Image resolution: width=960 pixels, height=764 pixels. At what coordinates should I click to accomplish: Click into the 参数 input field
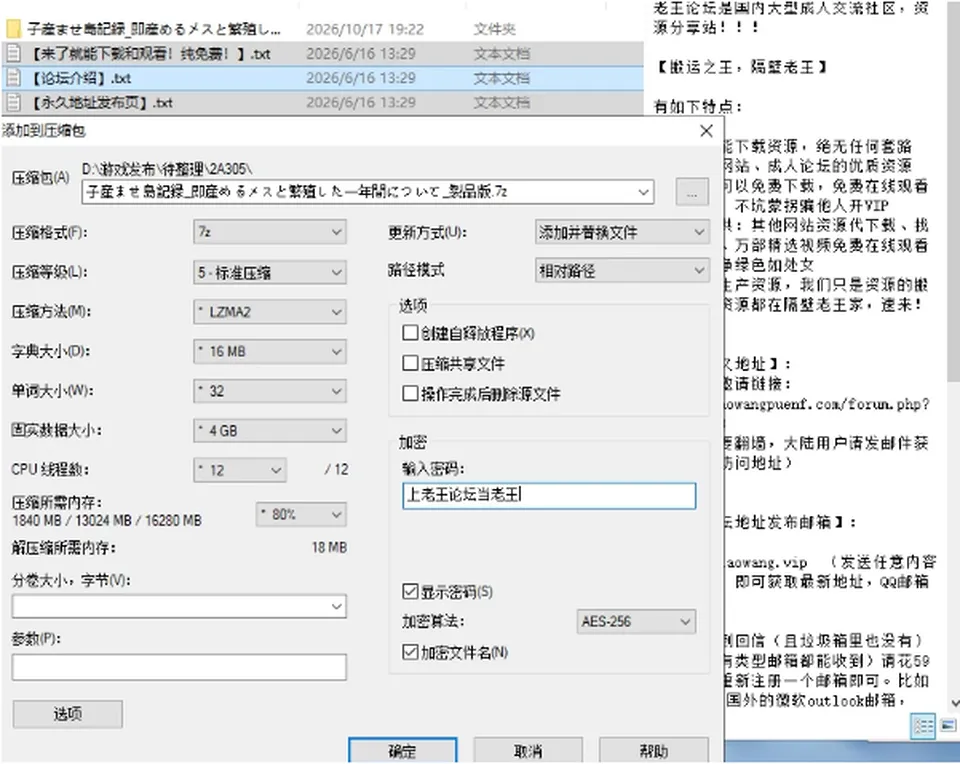(179, 667)
